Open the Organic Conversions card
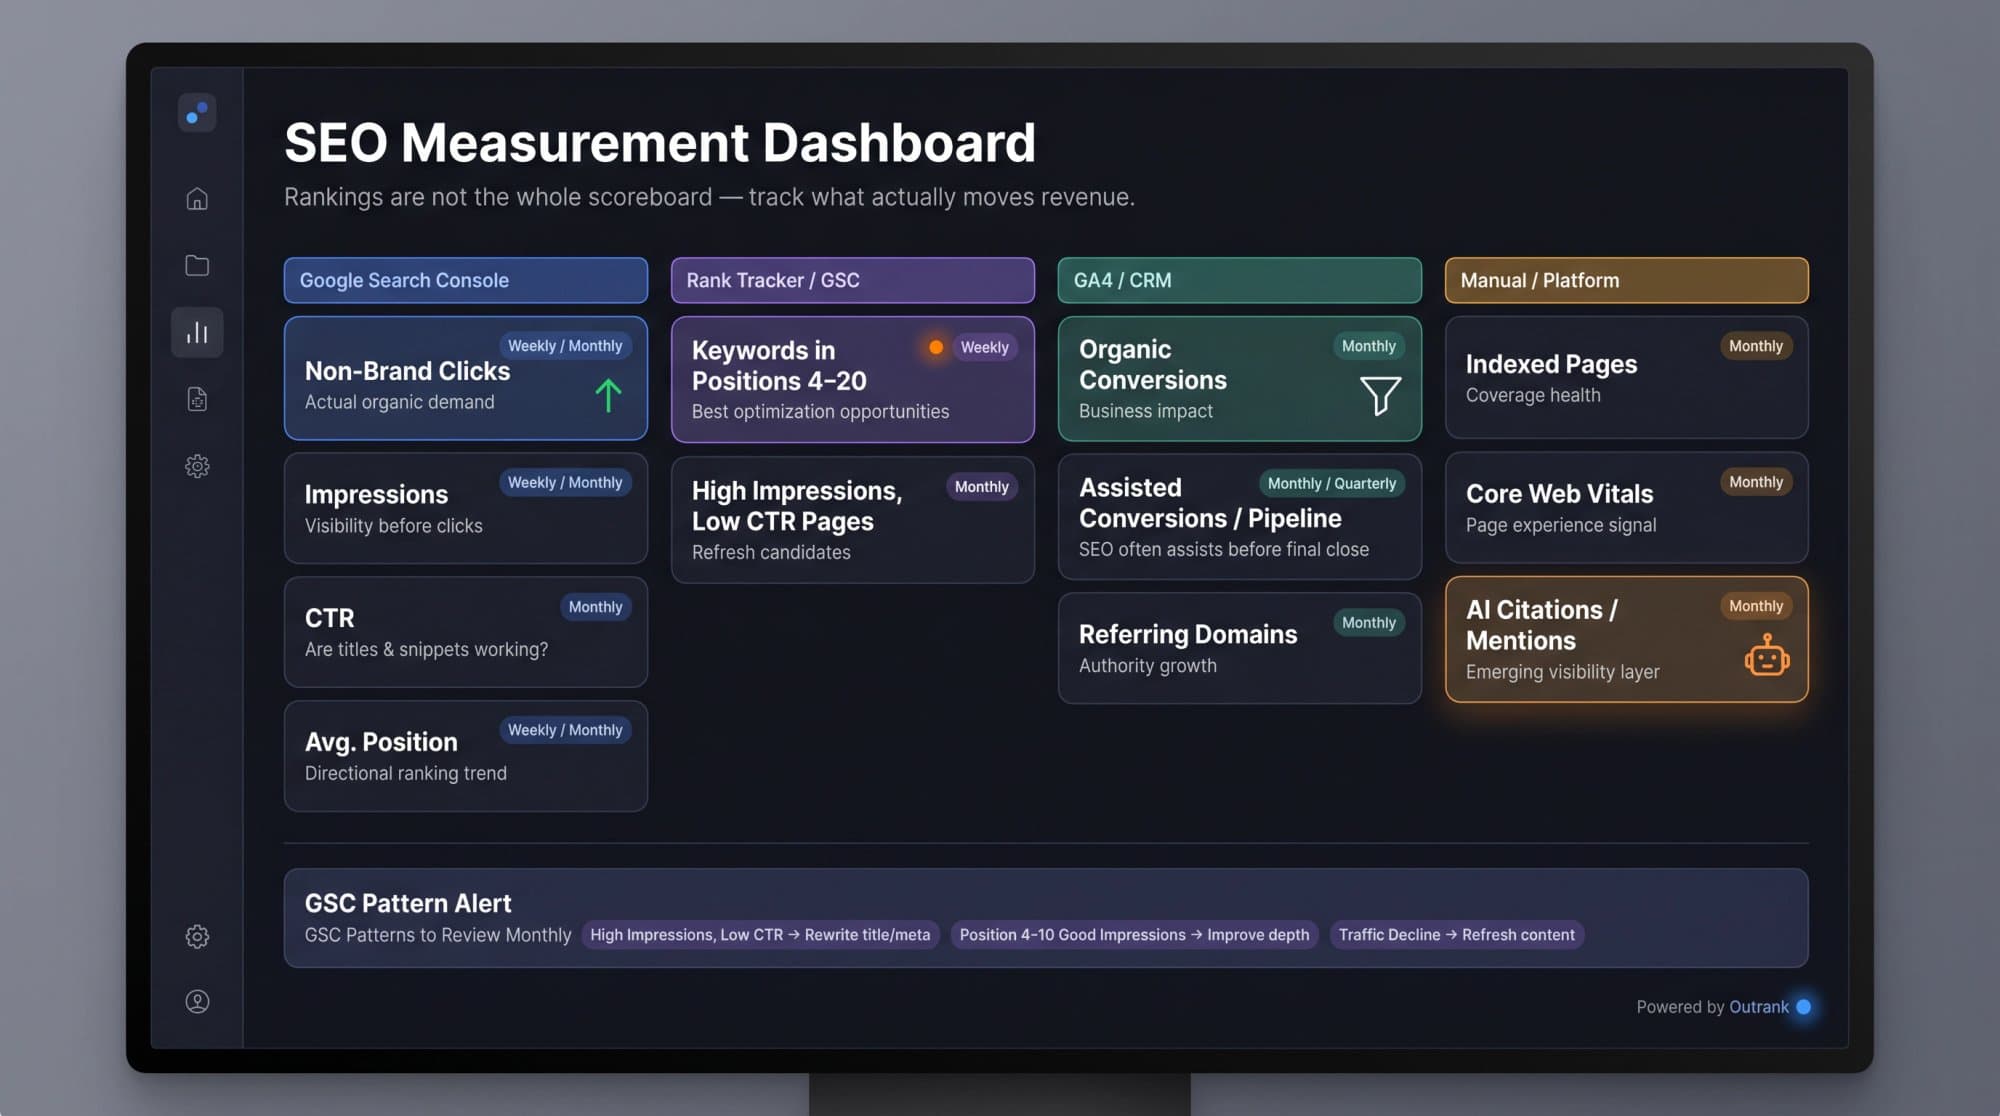 coord(1240,379)
